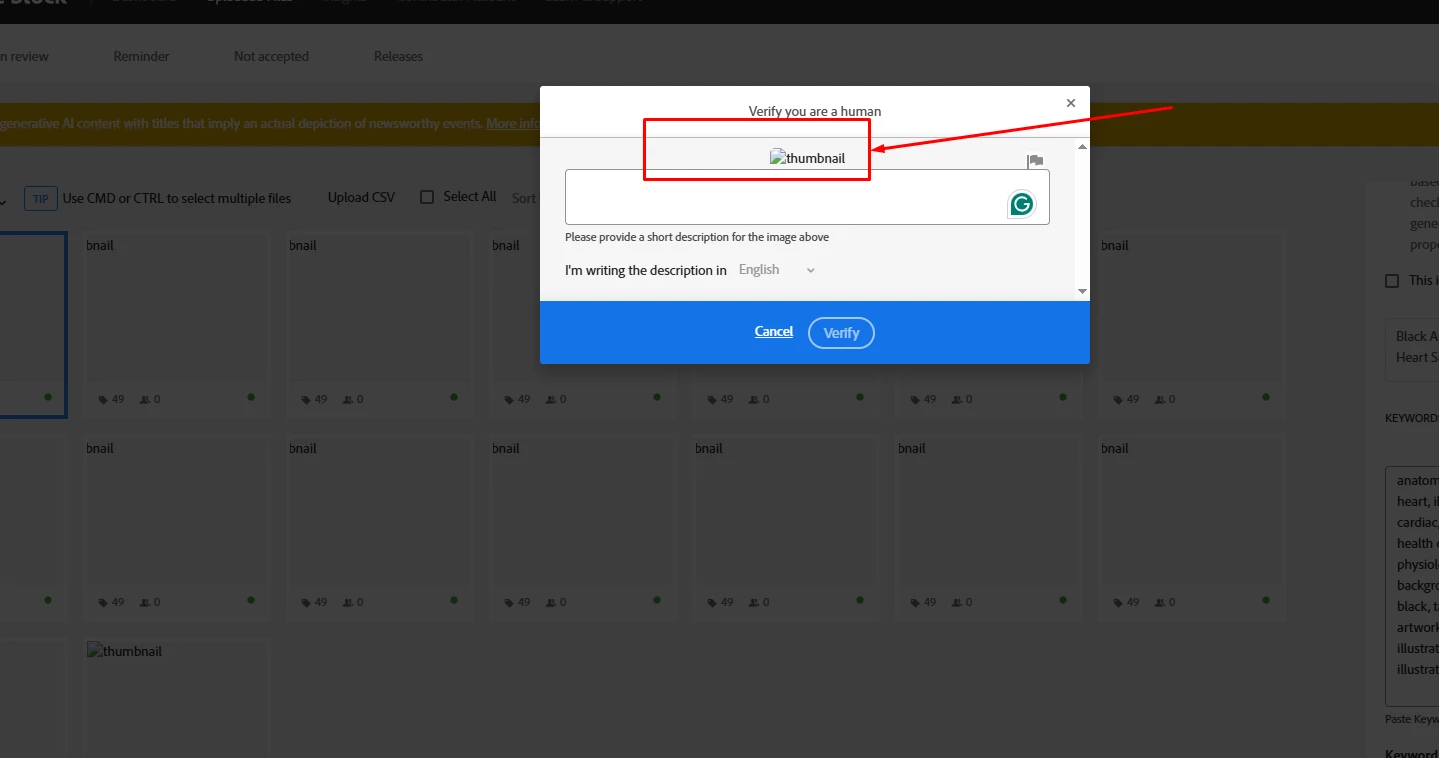Open the English language dropdown

[x=777, y=270]
